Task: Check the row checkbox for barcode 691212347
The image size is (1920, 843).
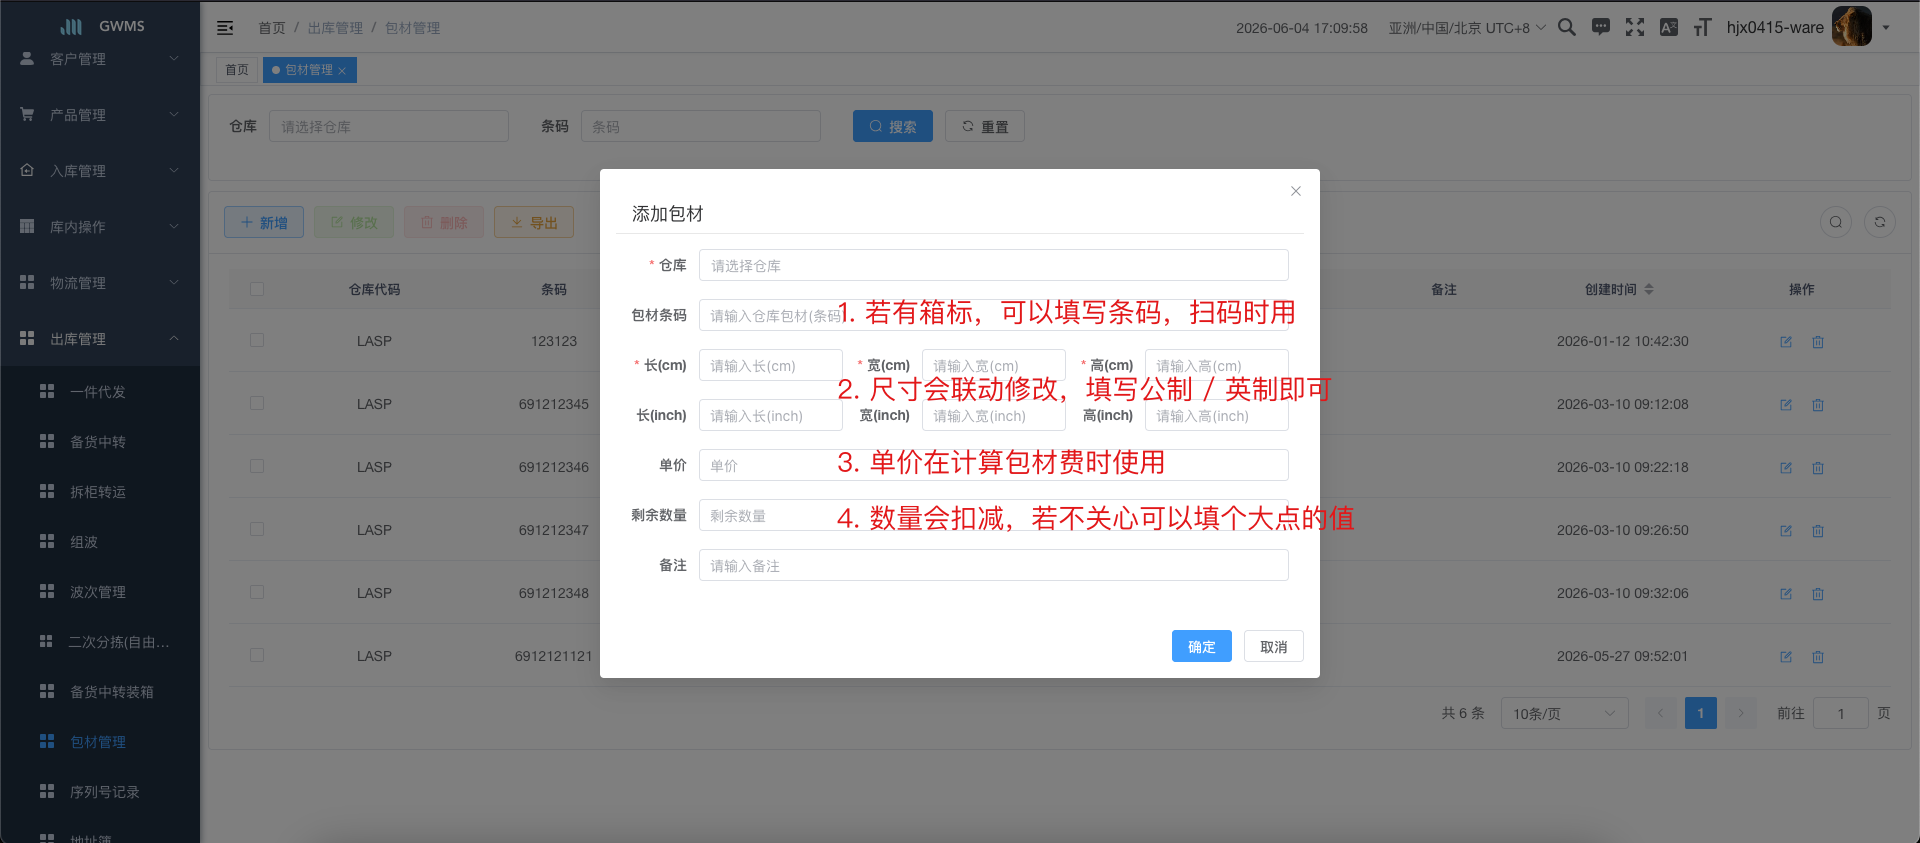Action: (257, 529)
